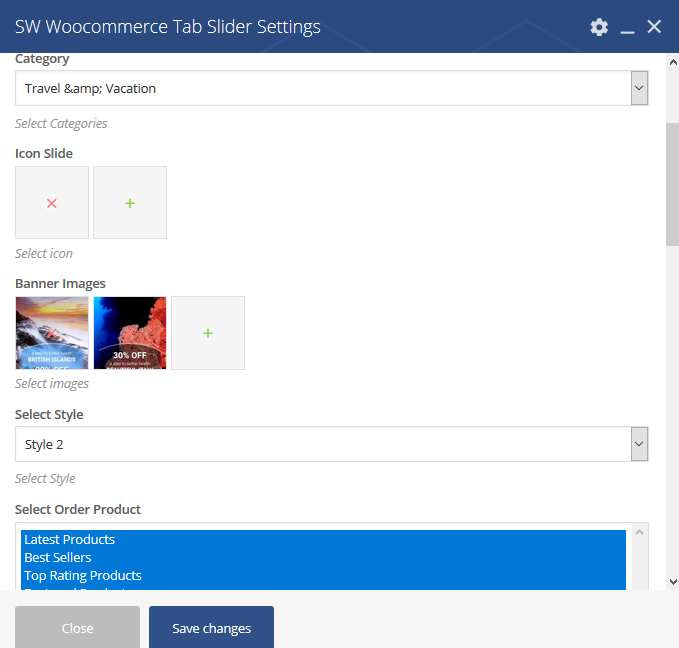Viewport: 679px width, 648px height.
Task: Open the Category dropdown showing Travel & Vacation
Action: tap(332, 88)
